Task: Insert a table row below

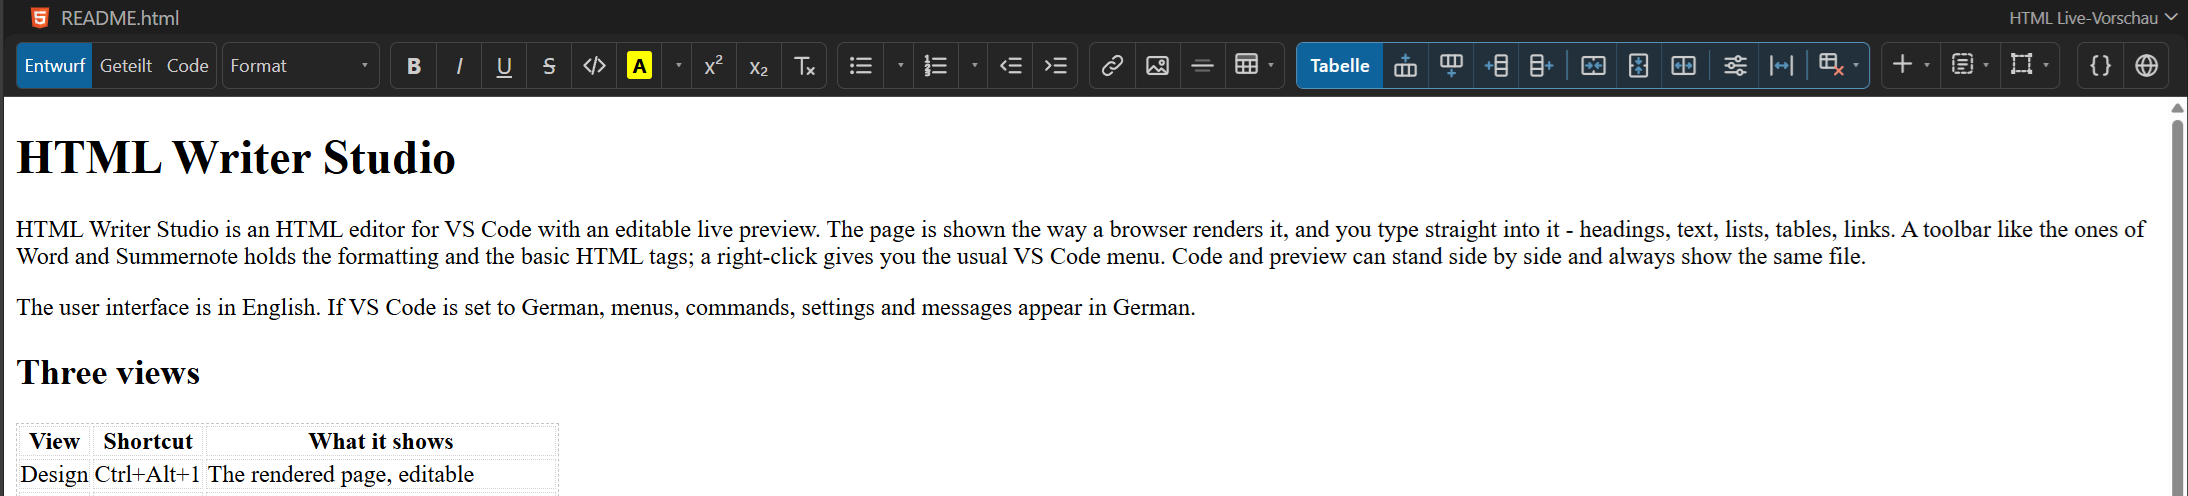Action: [x=1451, y=66]
